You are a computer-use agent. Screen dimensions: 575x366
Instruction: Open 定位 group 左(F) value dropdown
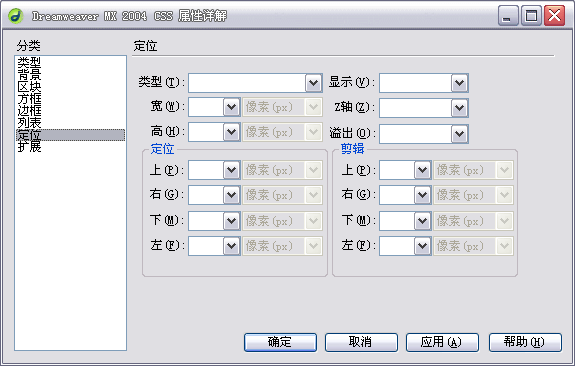point(231,246)
